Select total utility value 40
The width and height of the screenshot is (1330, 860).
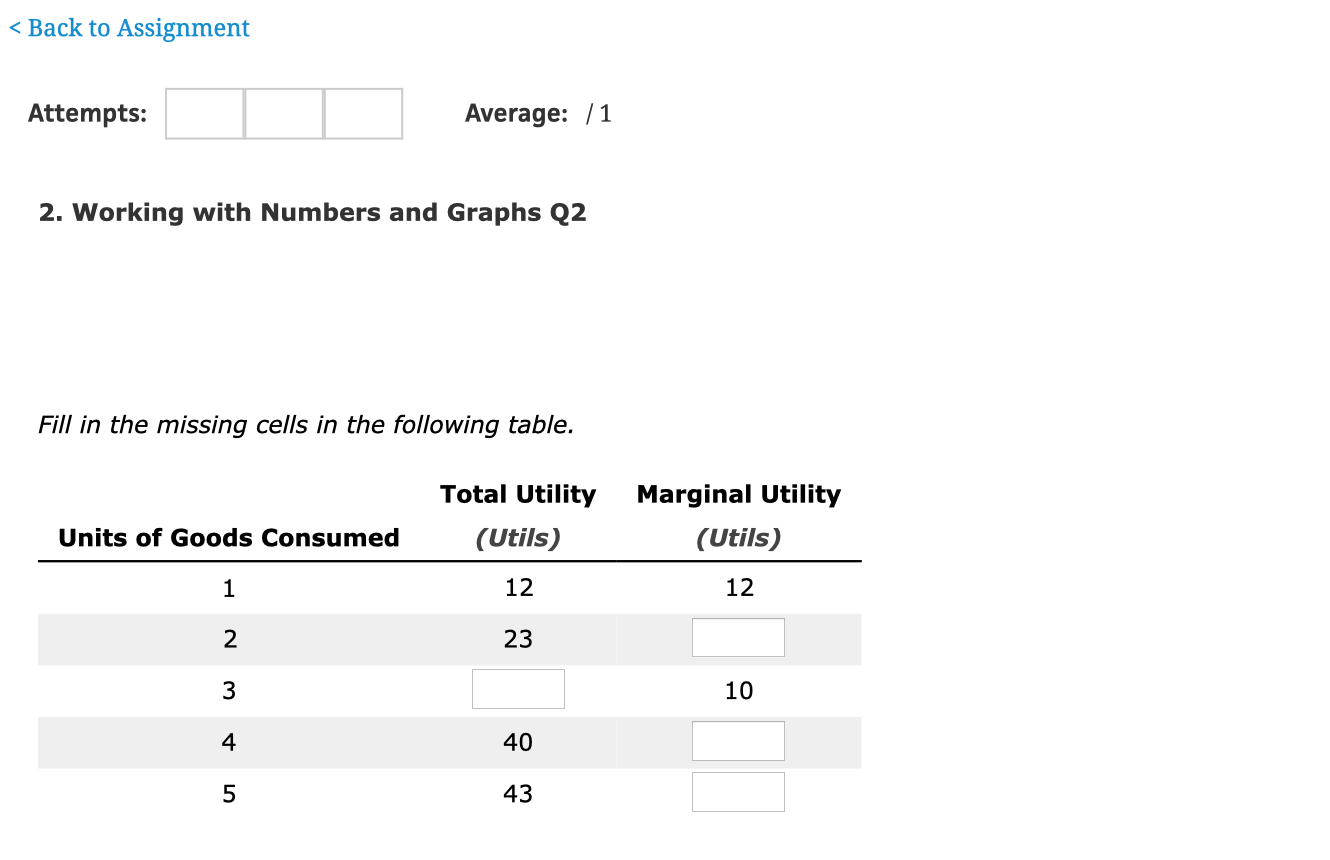(518, 742)
